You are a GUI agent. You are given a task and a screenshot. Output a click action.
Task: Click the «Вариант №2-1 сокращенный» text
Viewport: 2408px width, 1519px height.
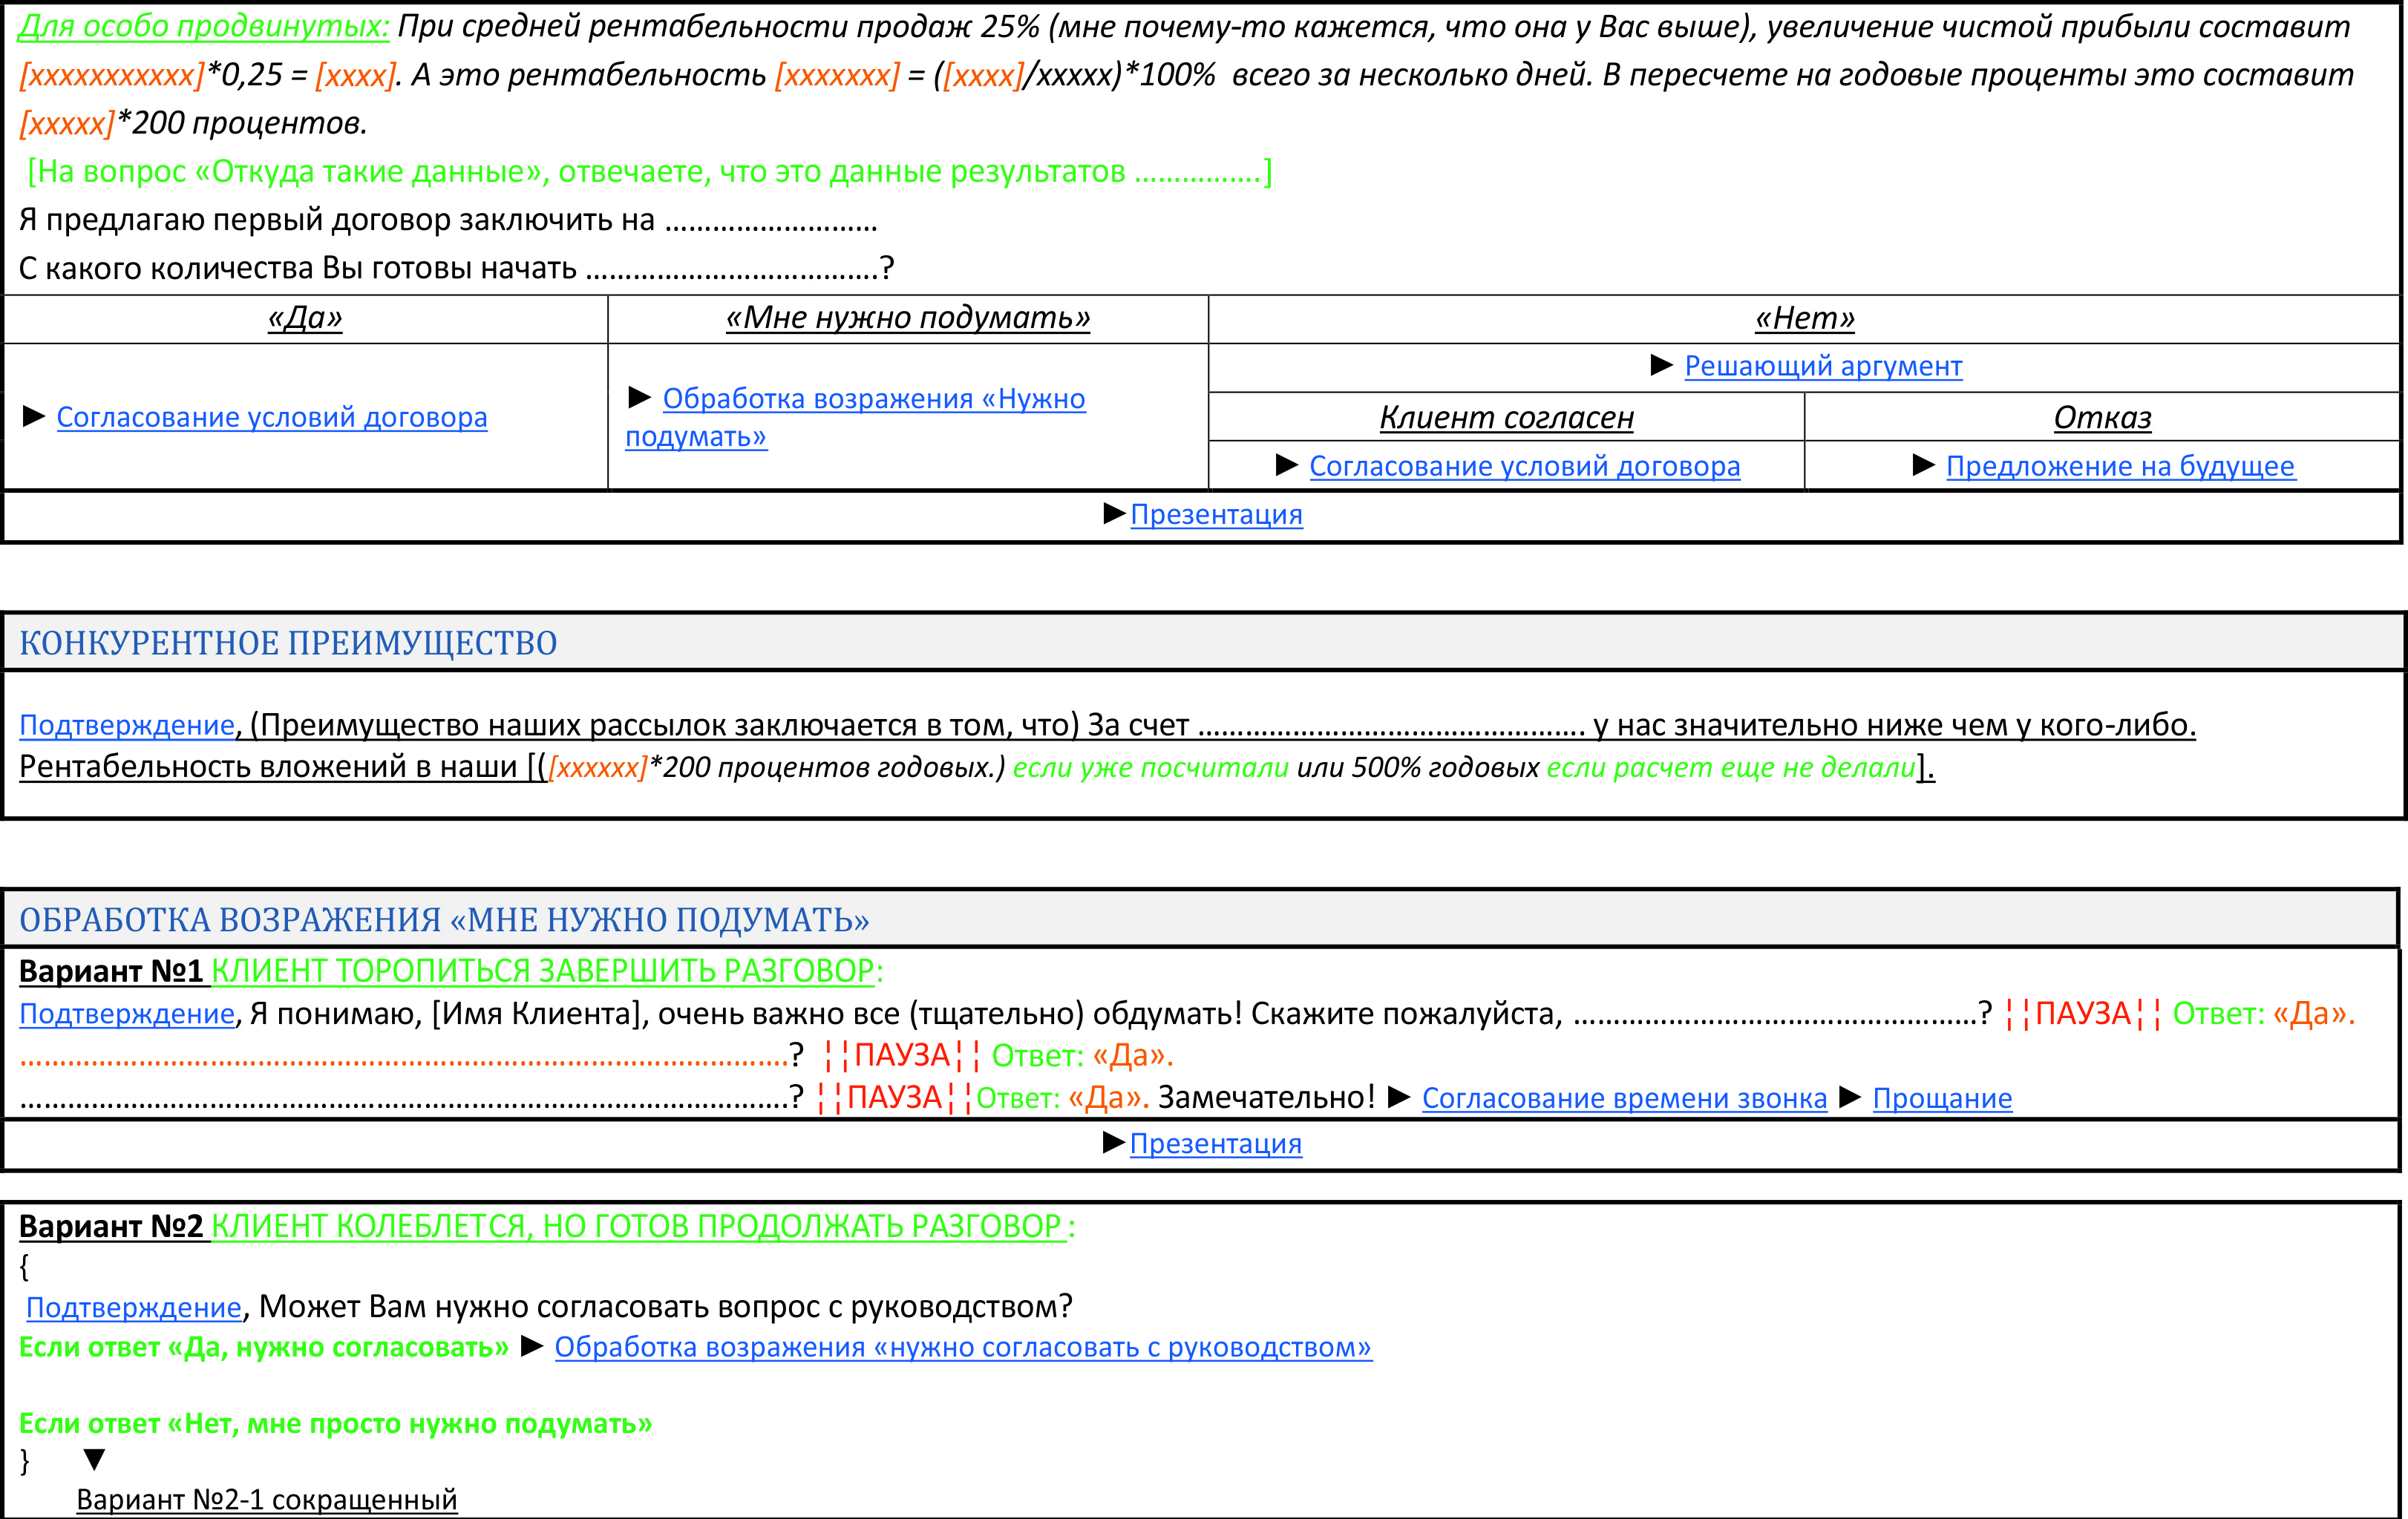266,1499
